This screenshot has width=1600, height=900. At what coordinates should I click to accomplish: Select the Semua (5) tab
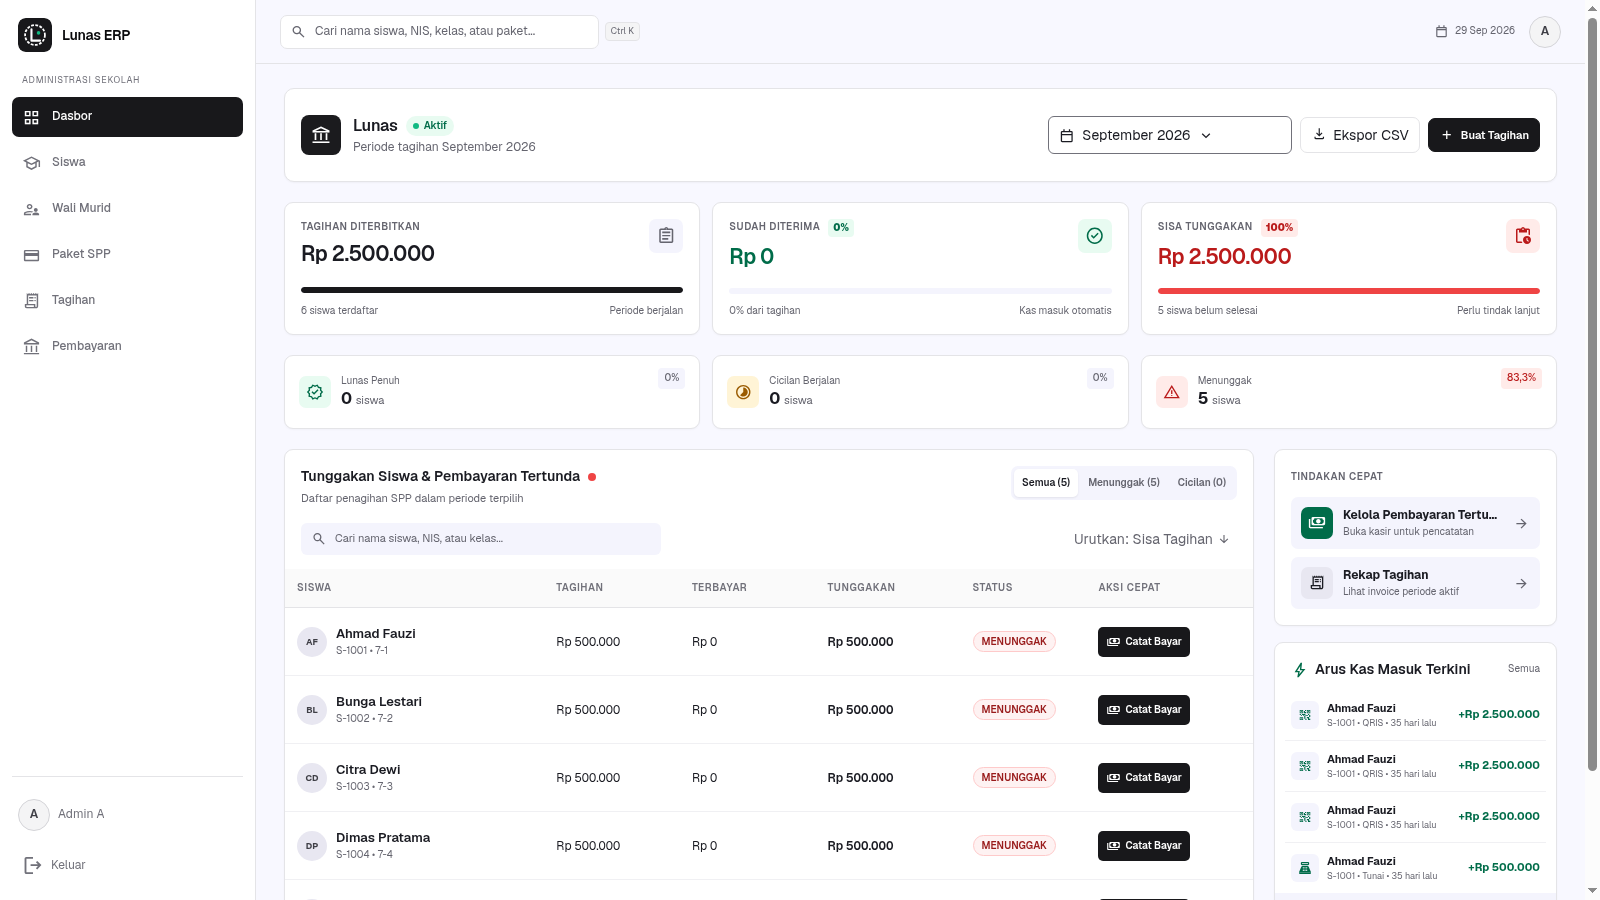[x=1046, y=483]
